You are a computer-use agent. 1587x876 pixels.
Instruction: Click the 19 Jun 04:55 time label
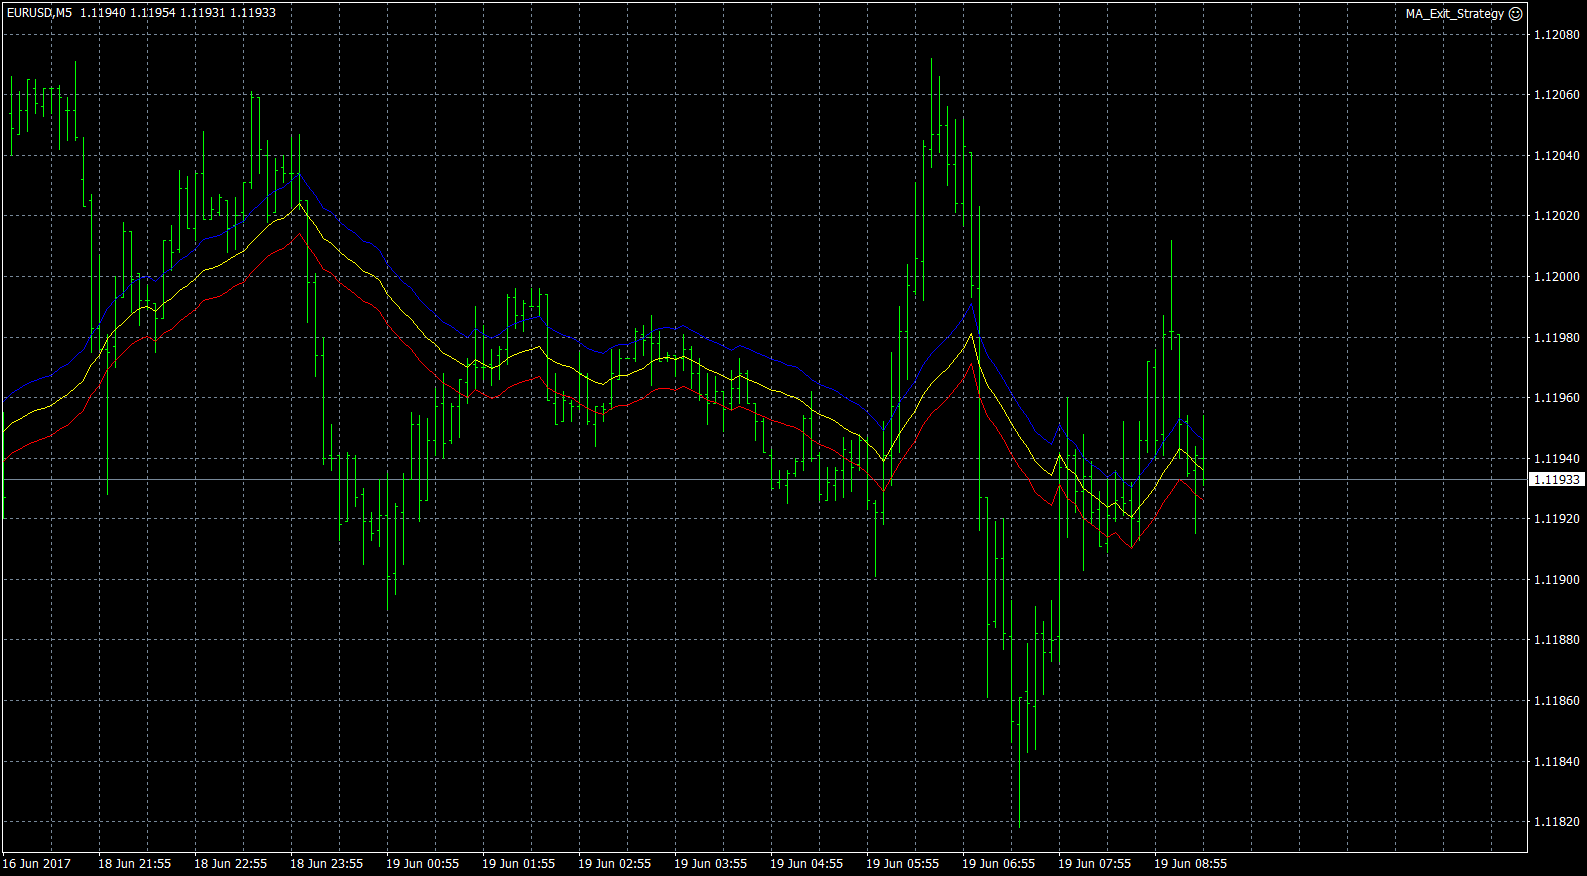tap(806, 864)
